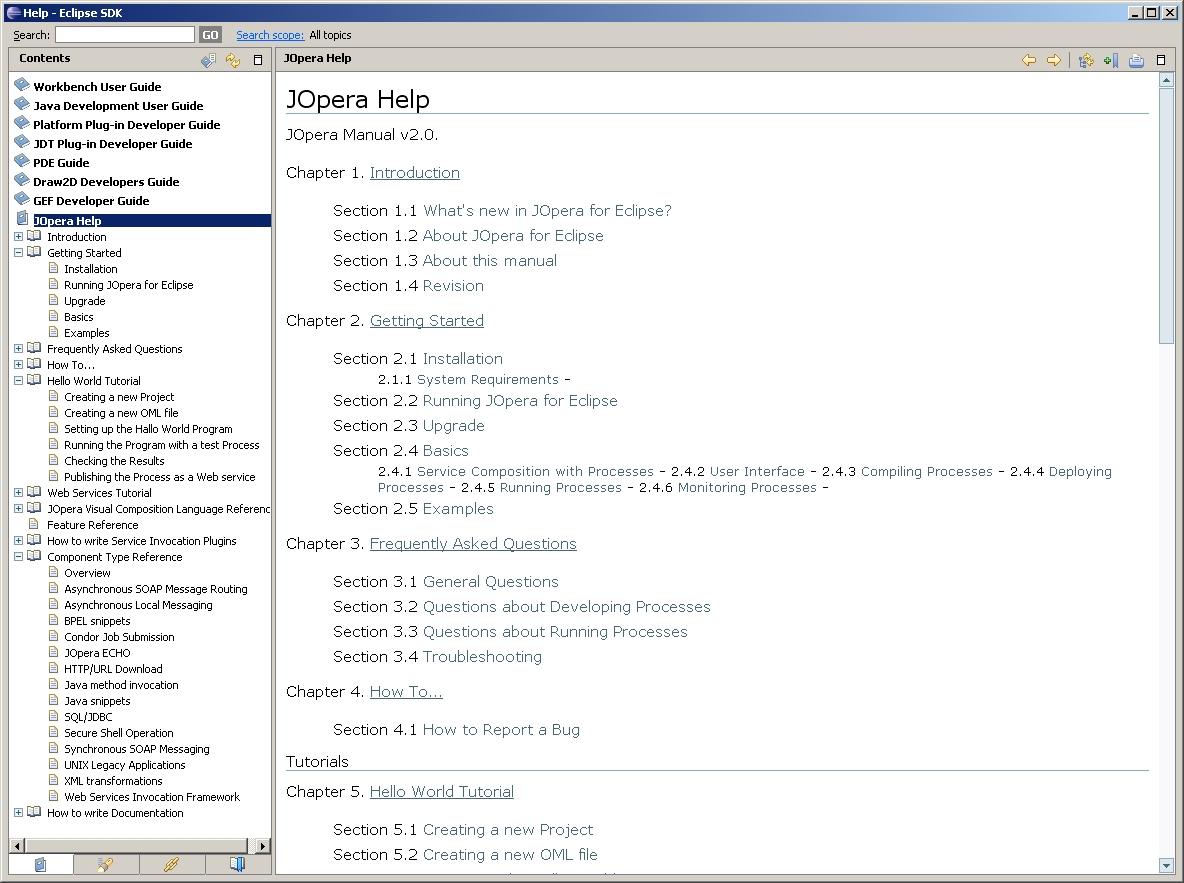This screenshot has height=883, width=1184.
Task: Collapse the Component Type Reference node
Action: 18,557
